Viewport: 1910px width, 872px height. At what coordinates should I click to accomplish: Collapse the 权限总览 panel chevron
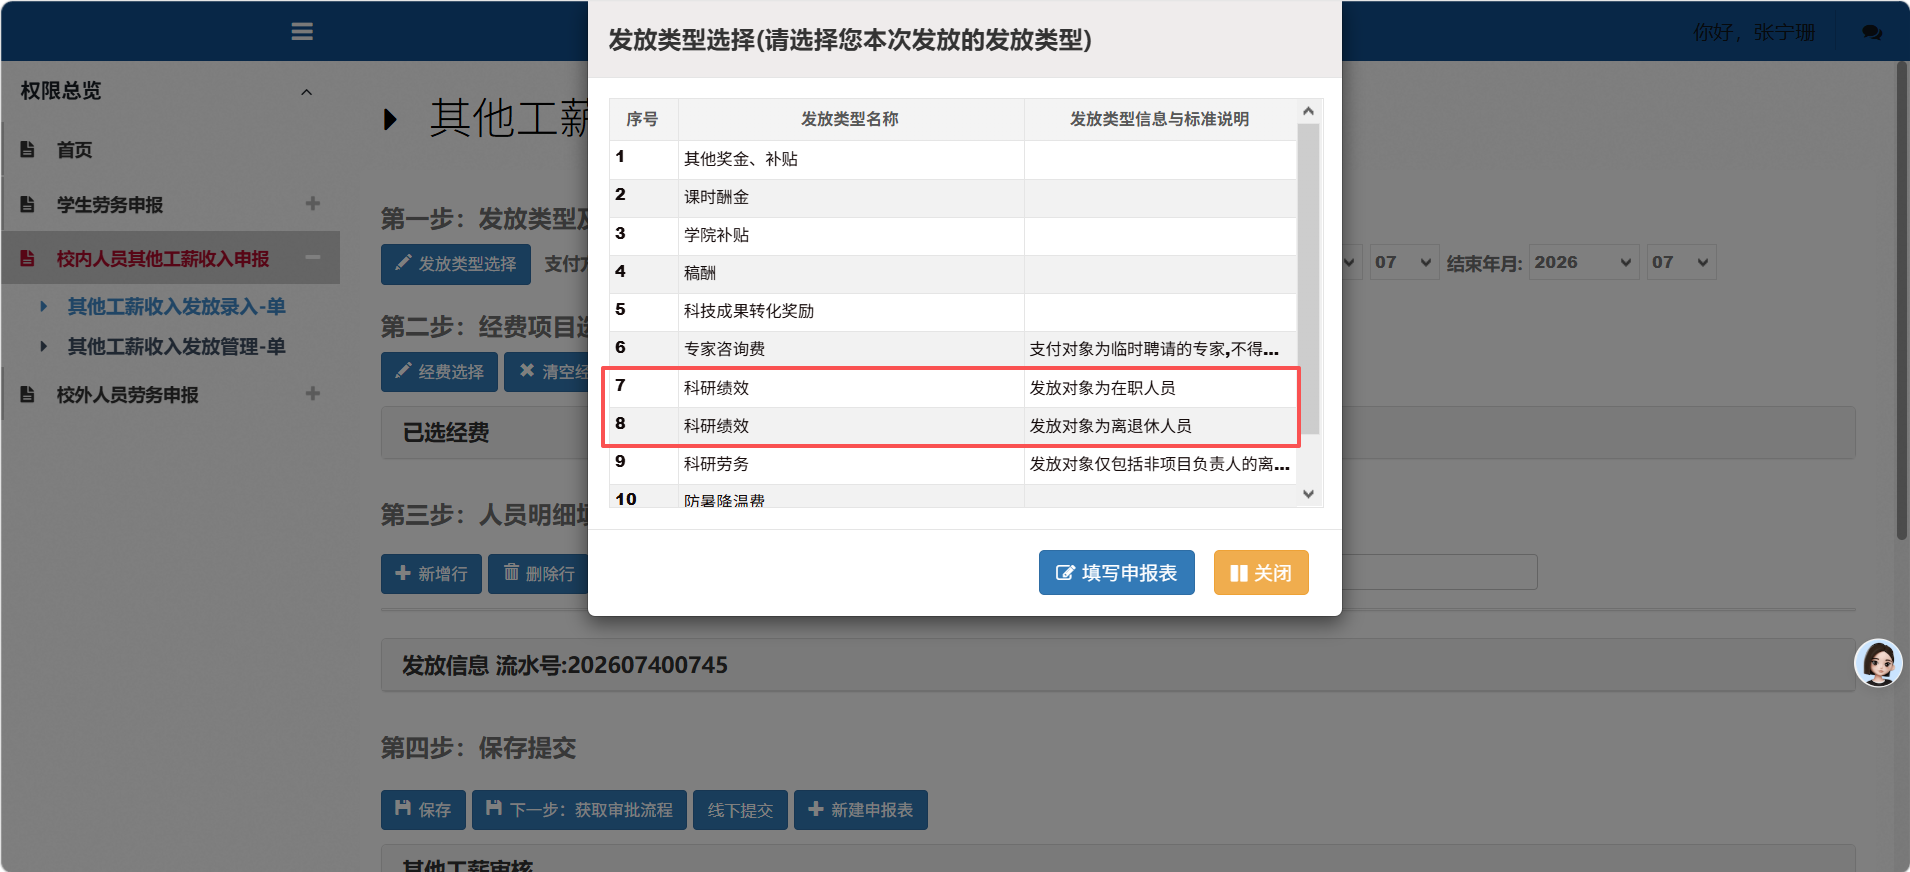click(307, 92)
